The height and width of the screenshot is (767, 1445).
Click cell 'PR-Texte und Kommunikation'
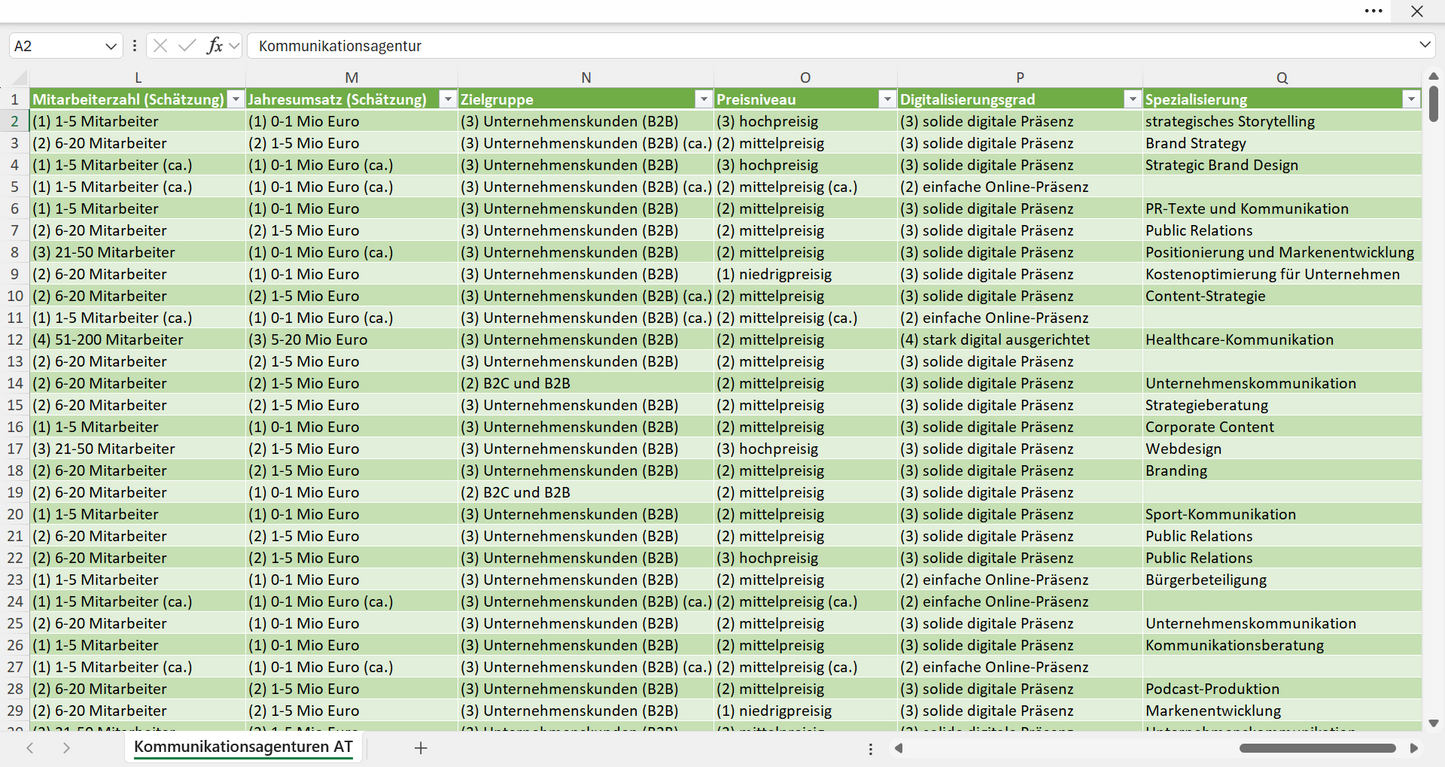coord(1282,208)
